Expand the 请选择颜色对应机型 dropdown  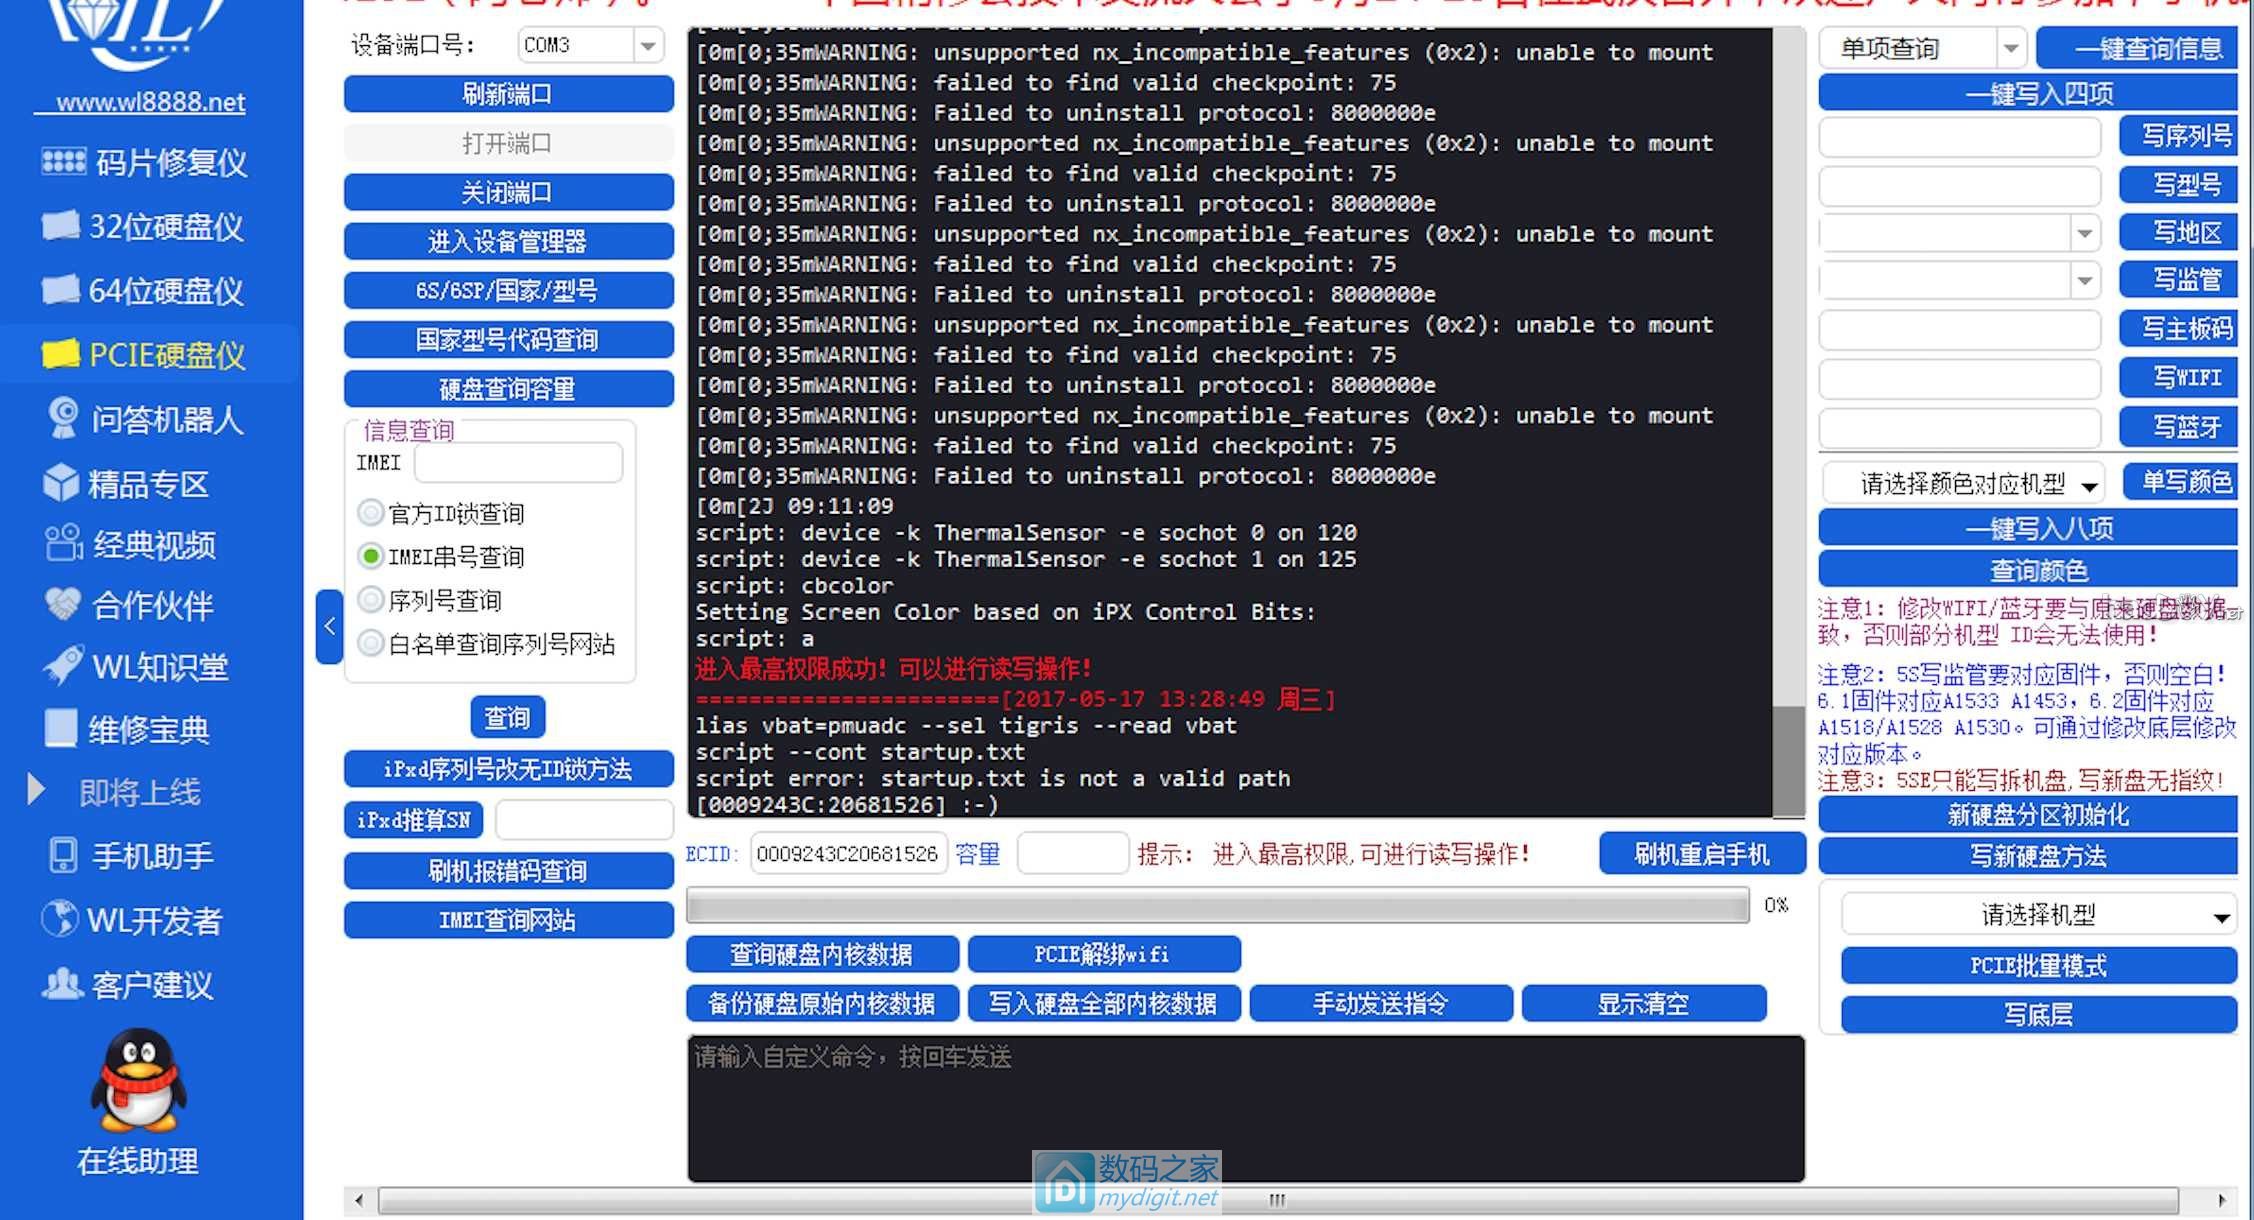[x=2088, y=486]
